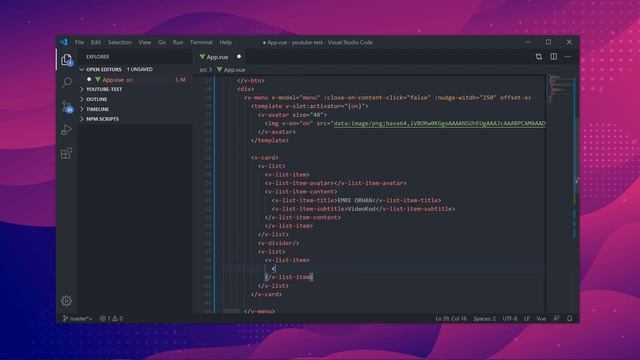640x360 pixels.
Task: Change line ending via LF status item
Action: (527, 318)
